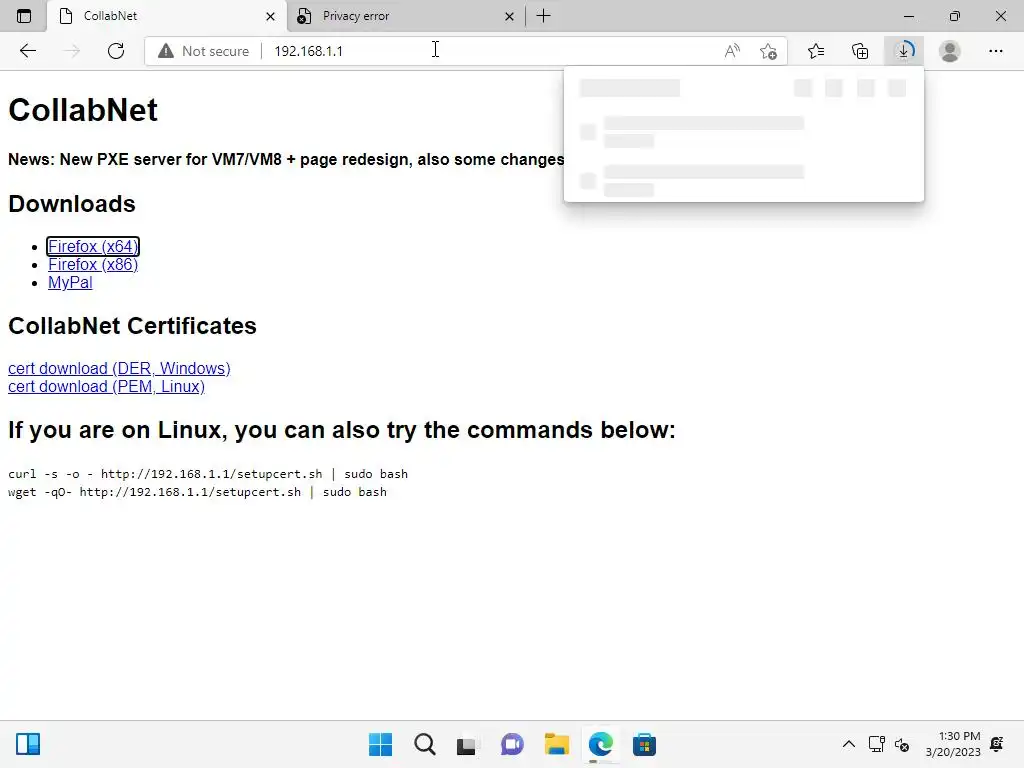This screenshot has height=768, width=1024.
Task: Minimize the Edge window
Action: [x=908, y=16]
